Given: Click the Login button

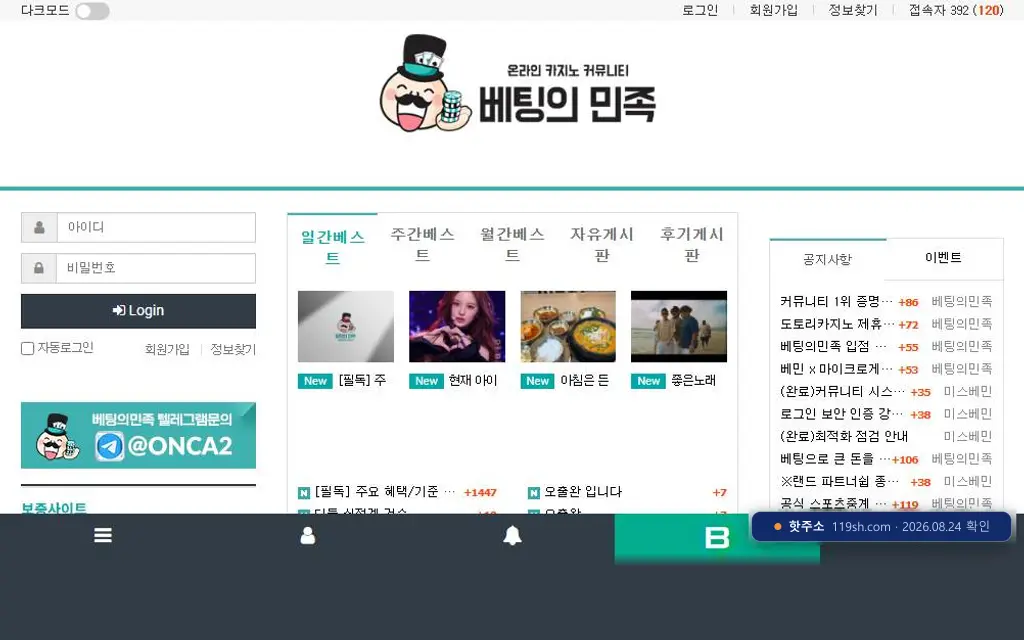Looking at the screenshot, I should [138, 311].
